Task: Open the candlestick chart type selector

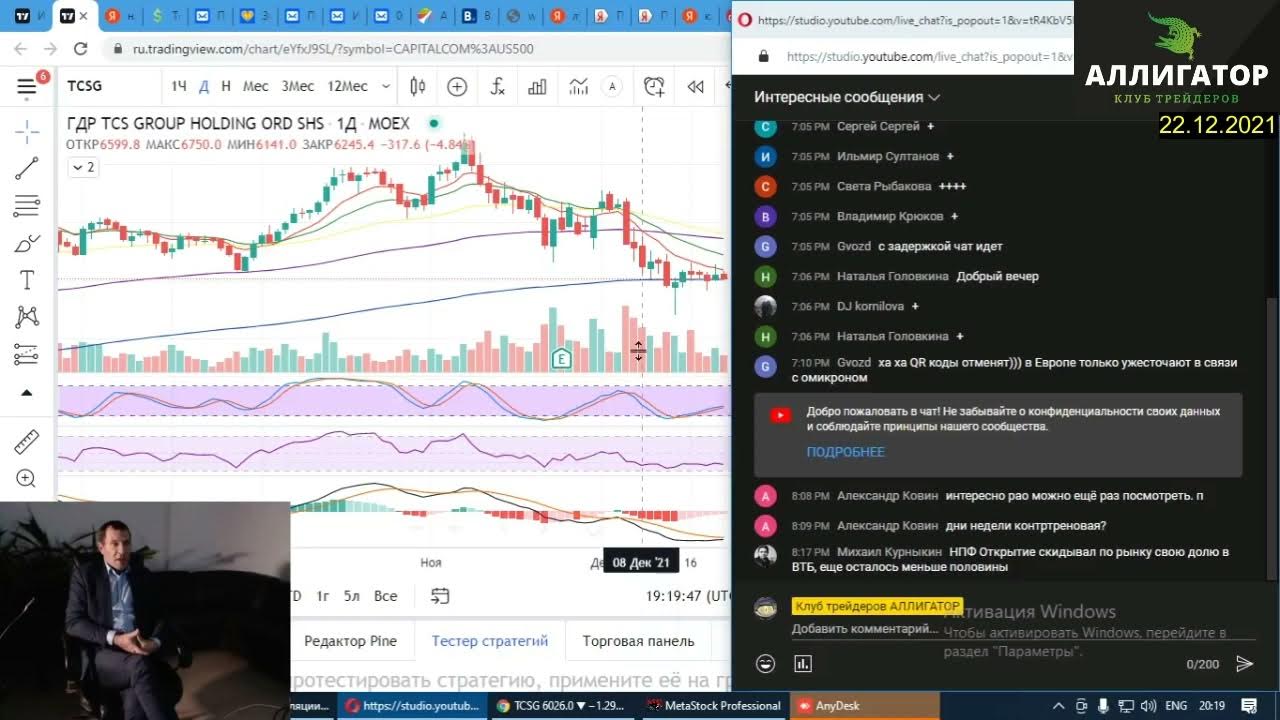Action: click(x=418, y=87)
